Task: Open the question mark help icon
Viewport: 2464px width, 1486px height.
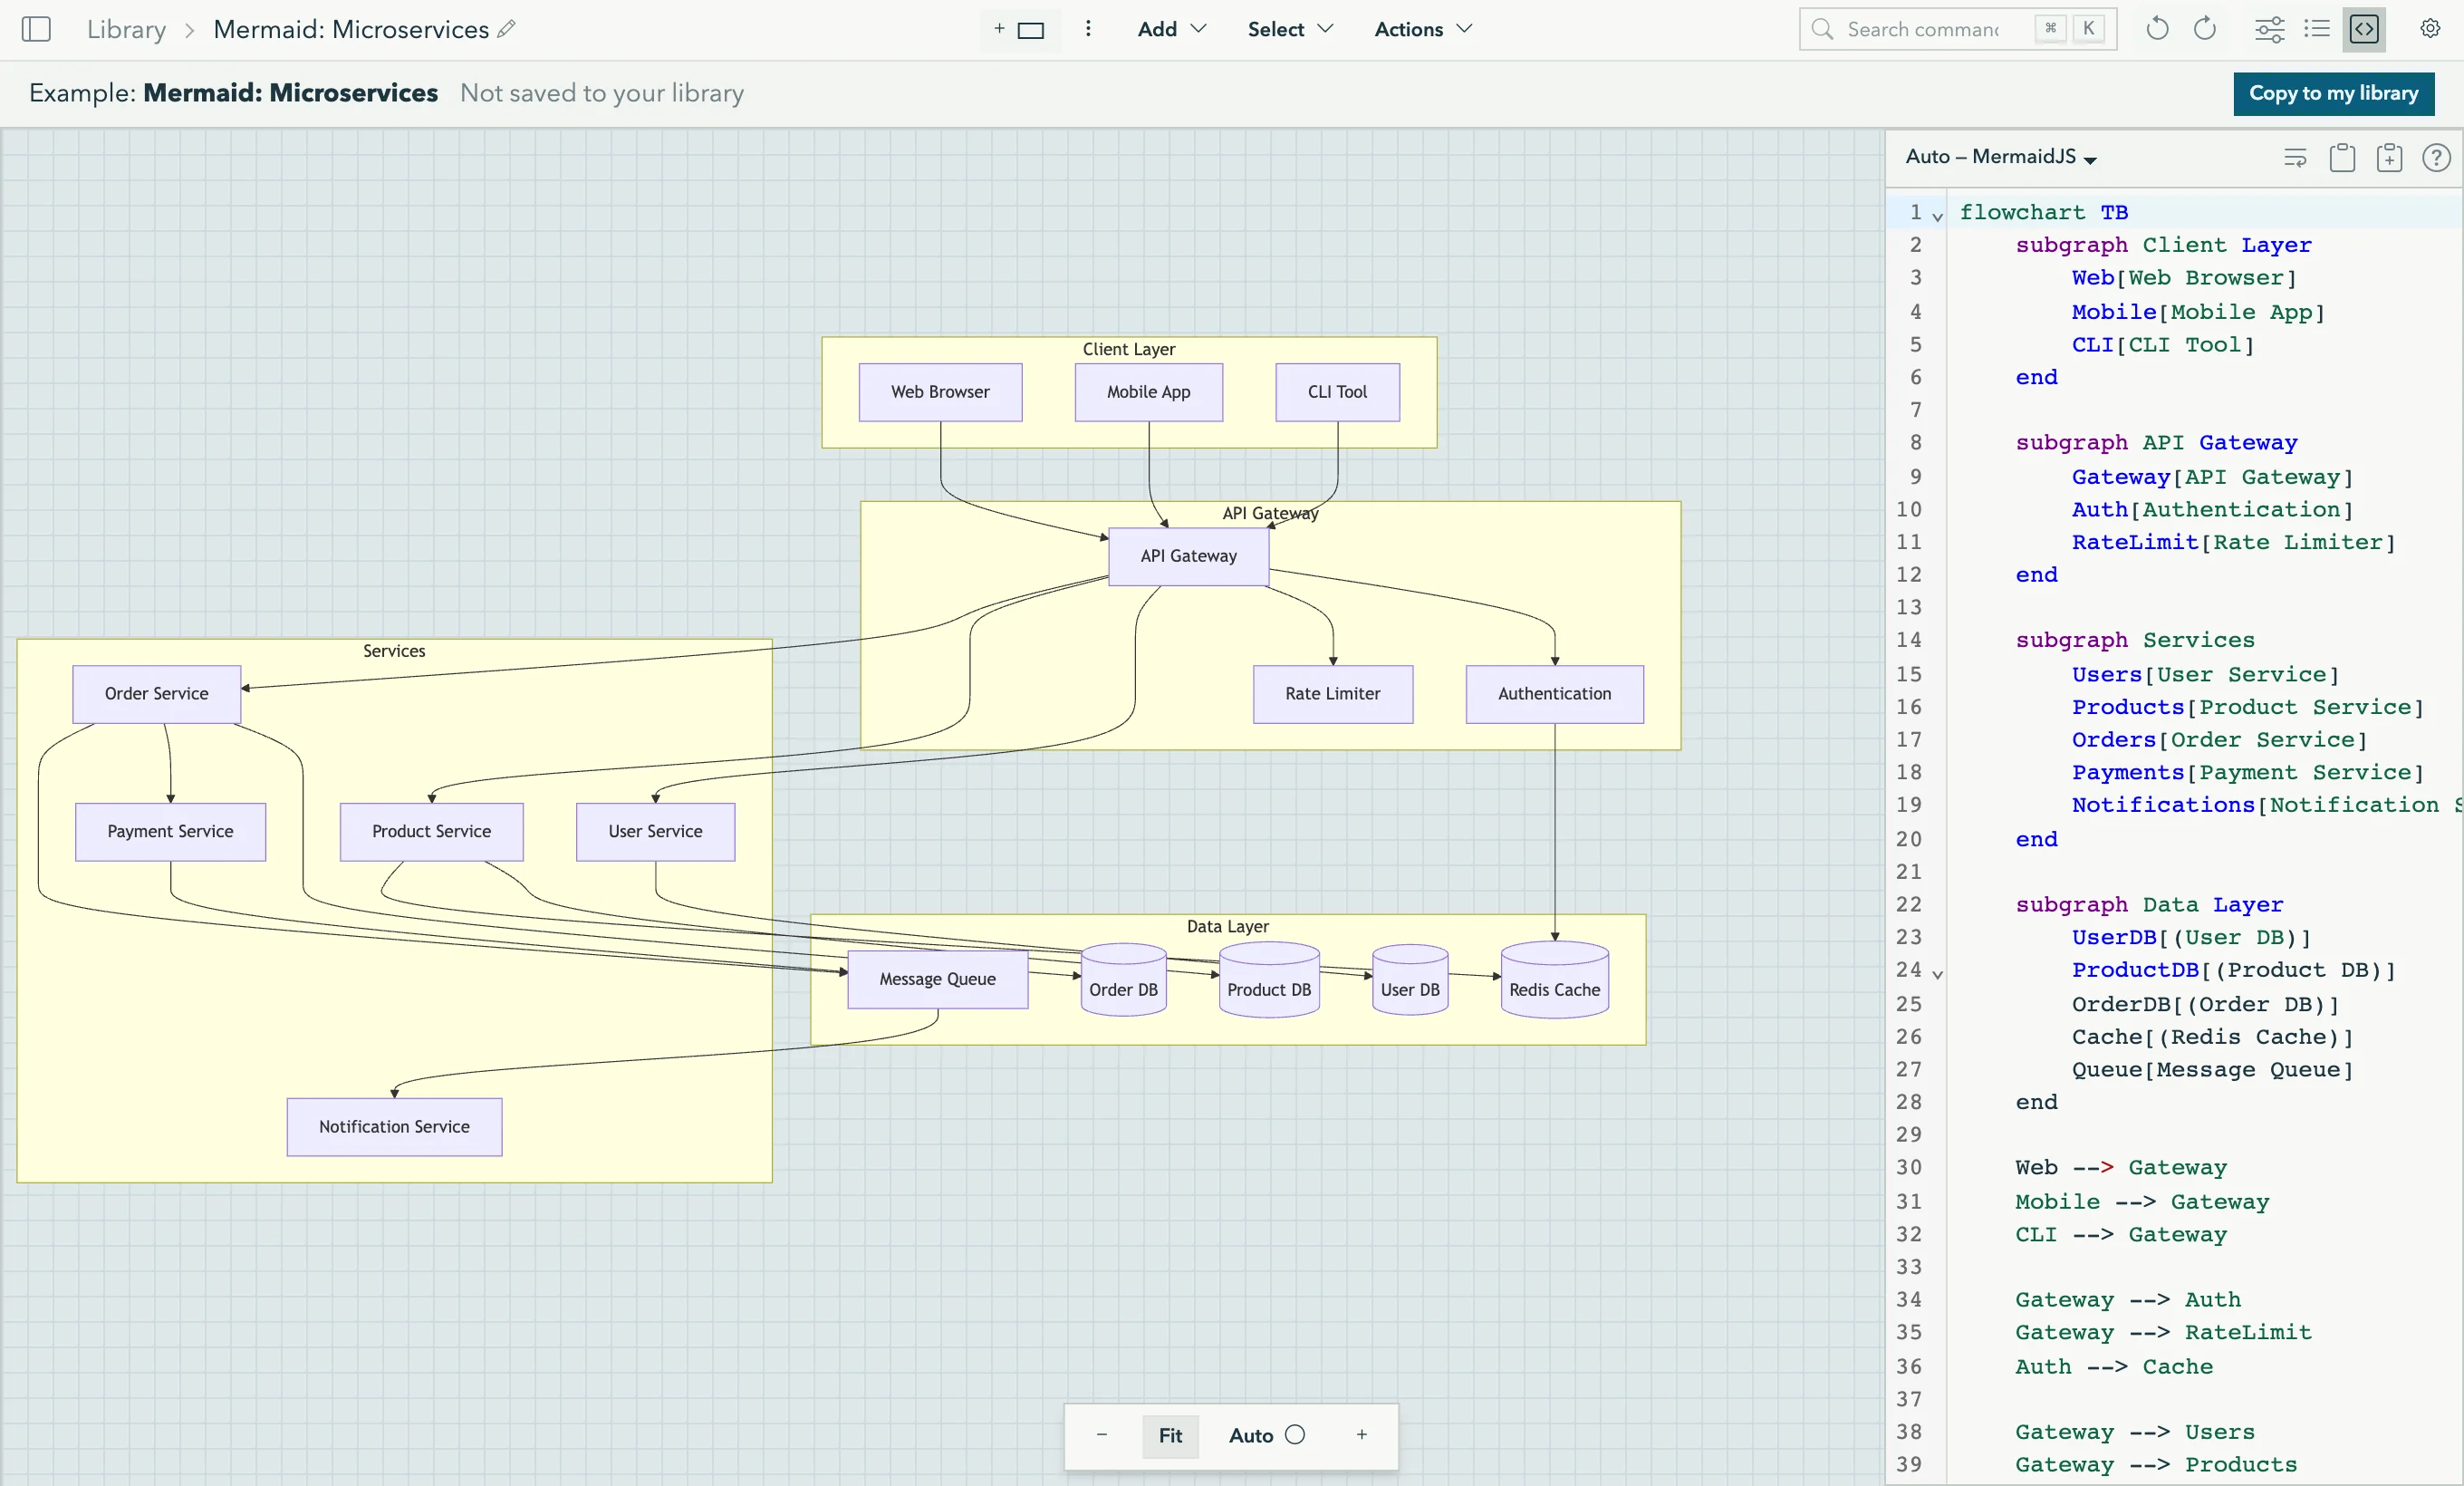Action: click(2436, 157)
